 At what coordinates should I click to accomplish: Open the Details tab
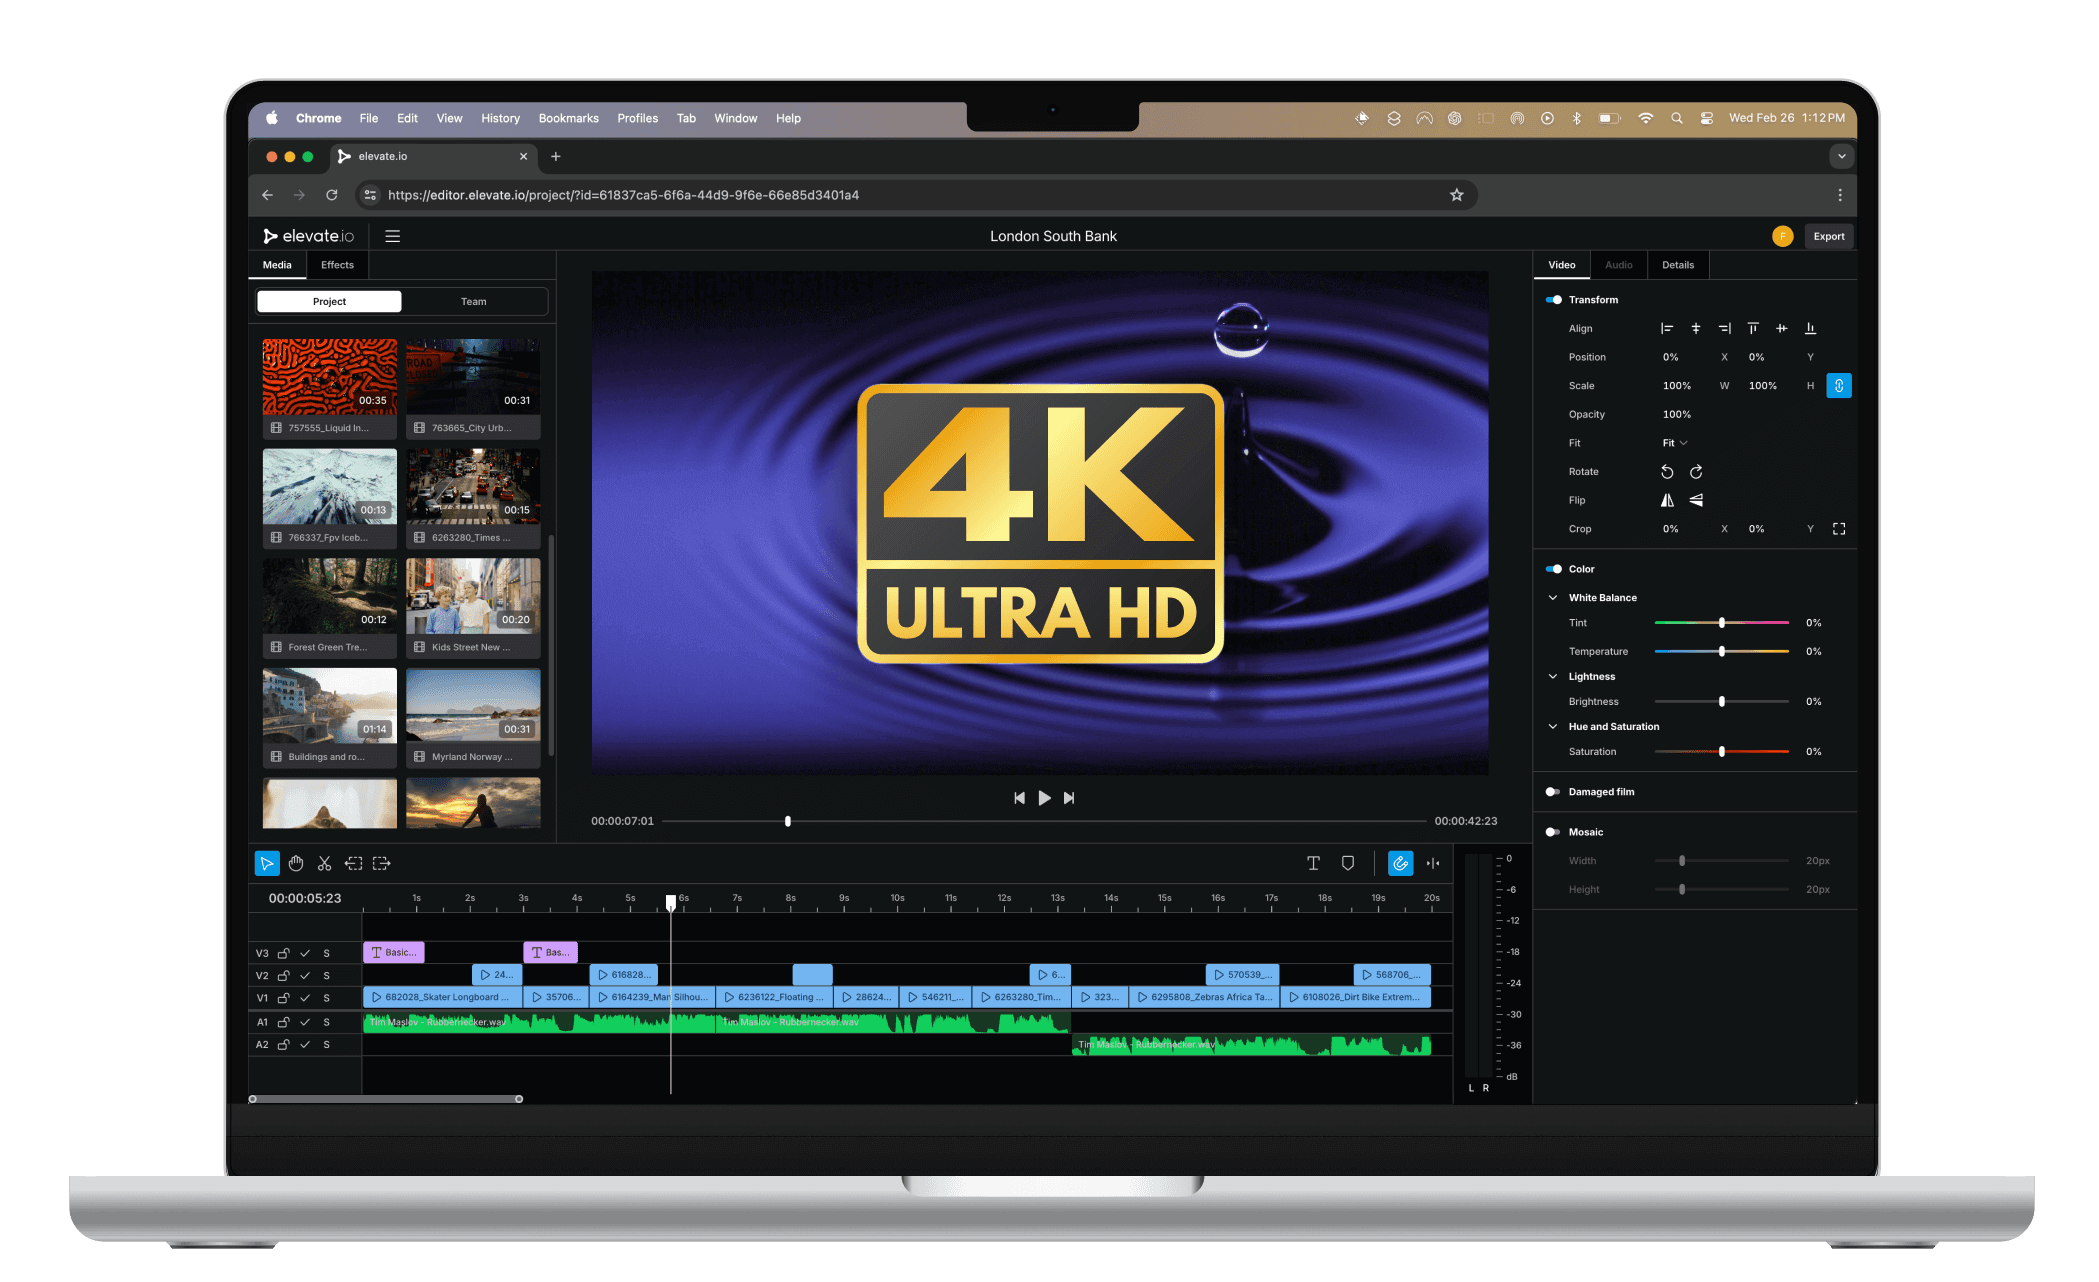pyautogui.click(x=1677, y=265)
